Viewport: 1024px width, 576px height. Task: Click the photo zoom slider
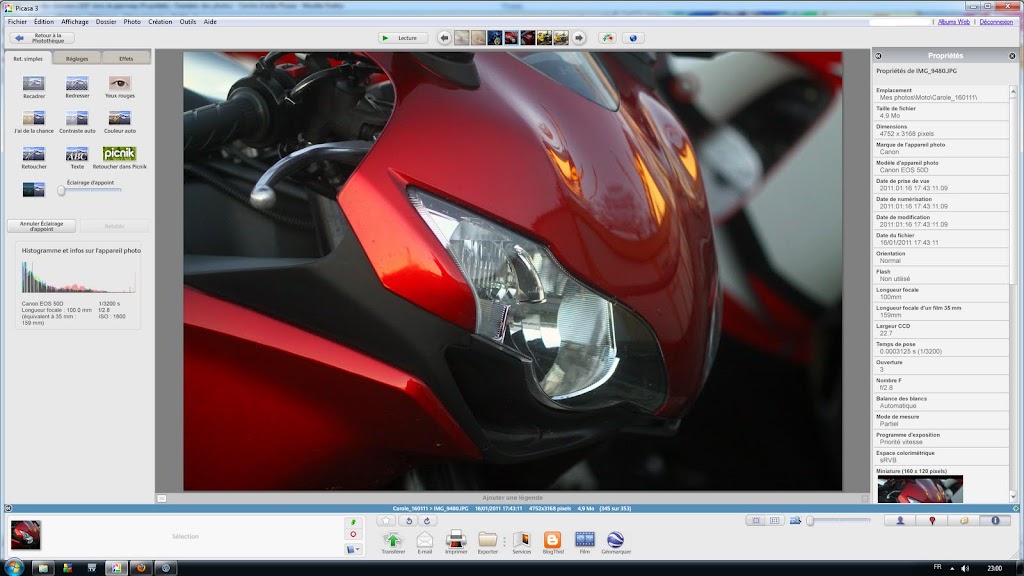(840, 520)
